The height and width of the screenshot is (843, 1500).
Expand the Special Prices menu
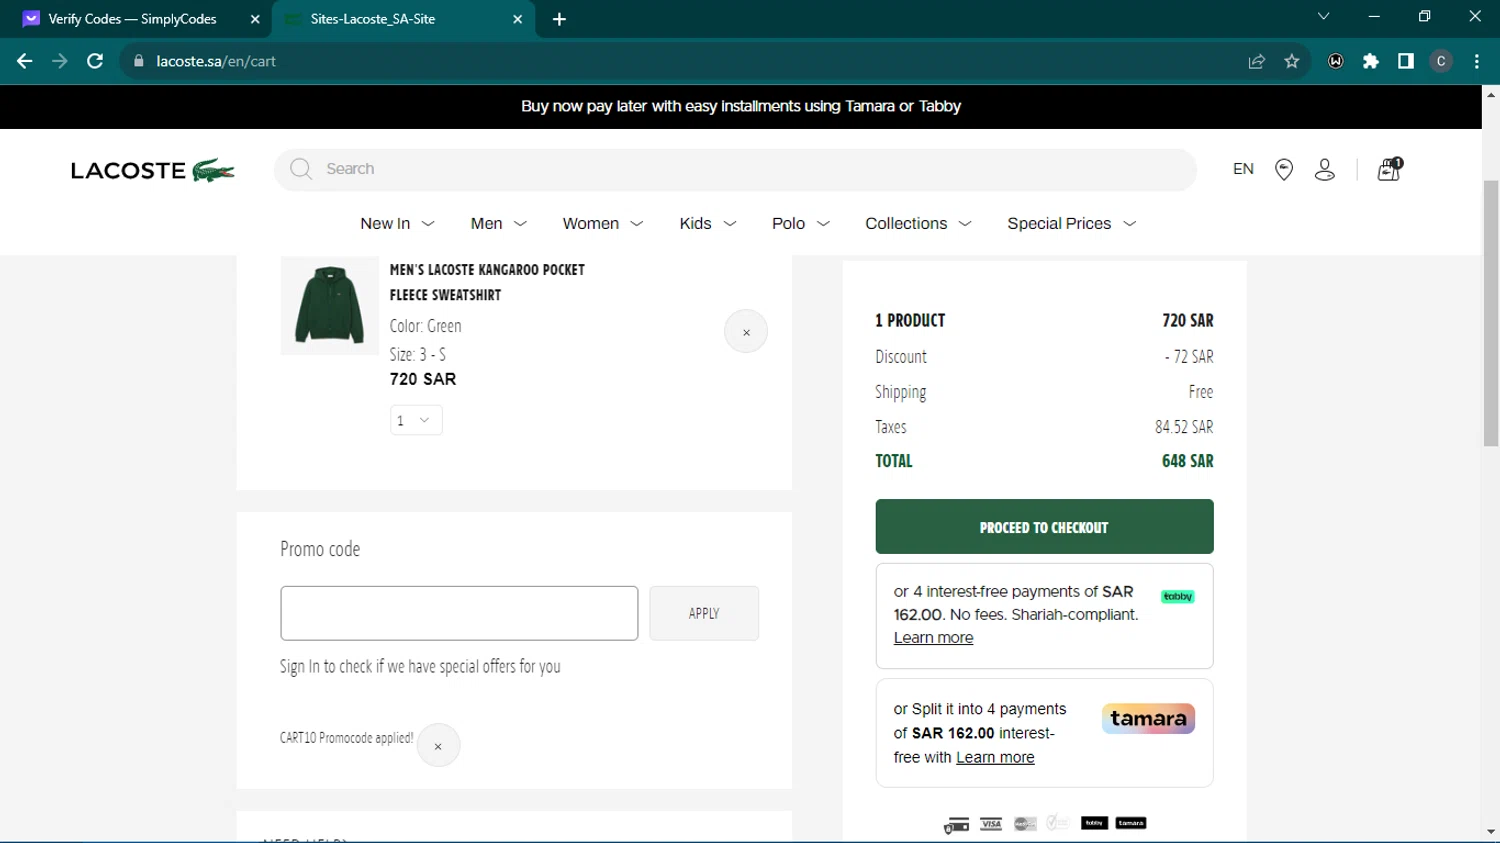pyautogui.click(x=1072, y=224)
